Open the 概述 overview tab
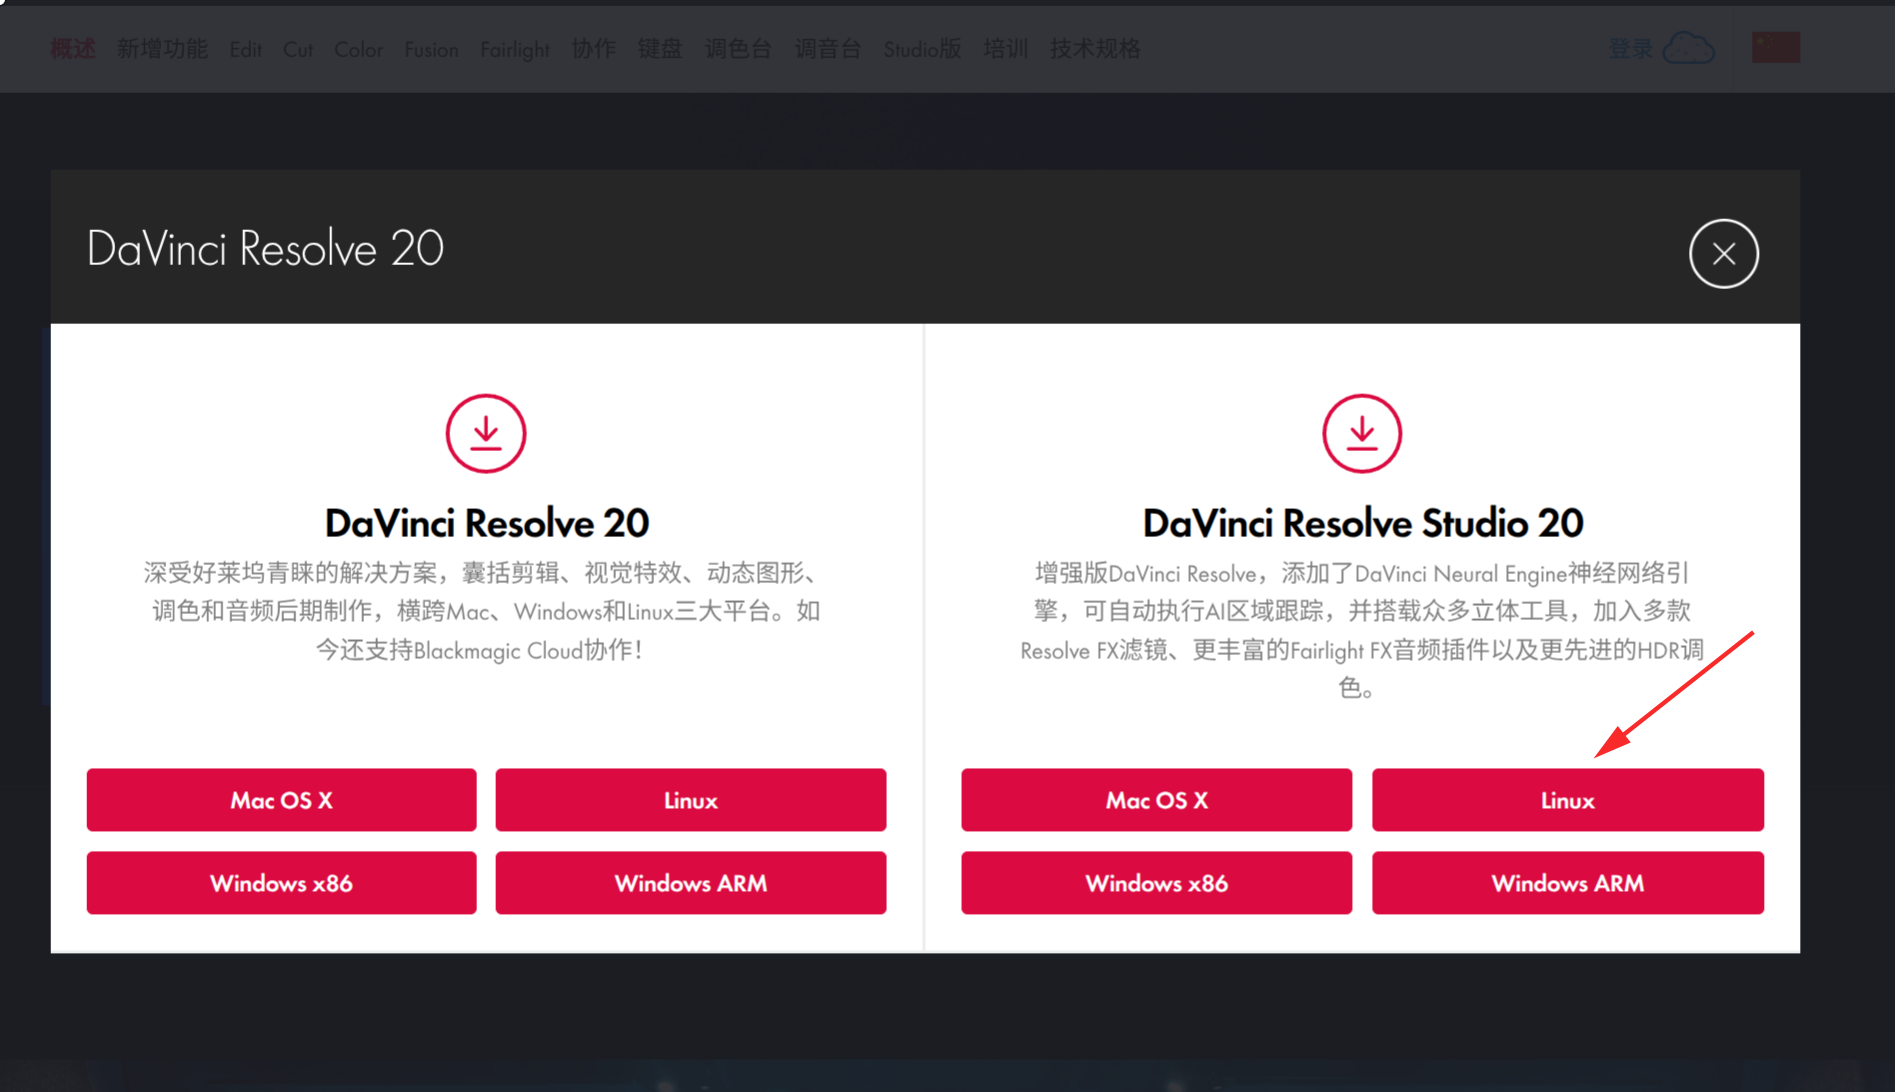1895x1092 pixels. [x=73, y=49]
